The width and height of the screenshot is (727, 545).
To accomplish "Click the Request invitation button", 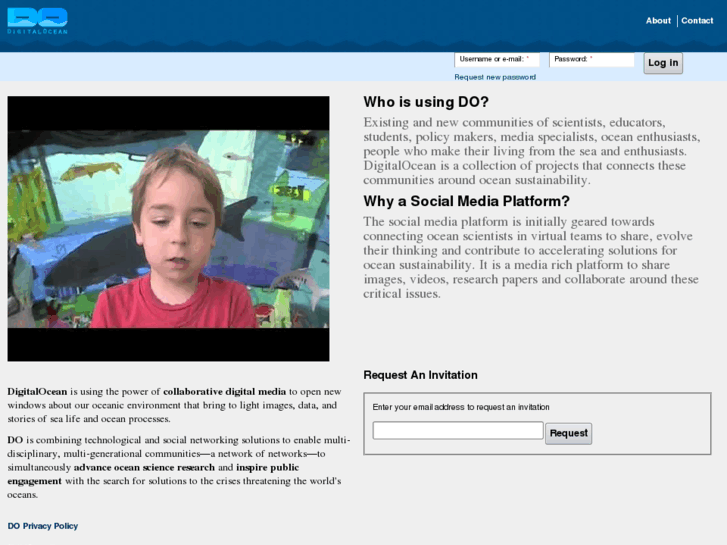I will click(x=568, y=433).
